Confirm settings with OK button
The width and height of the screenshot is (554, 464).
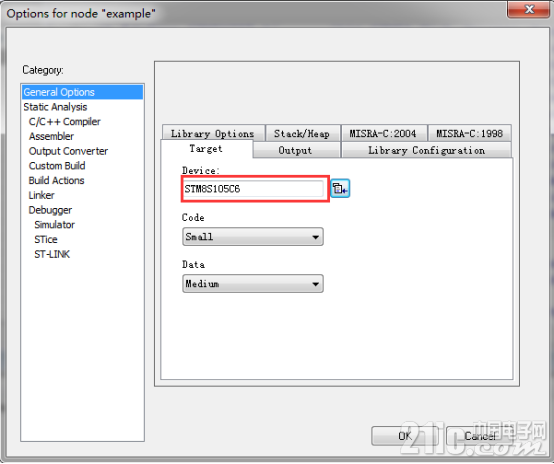(405, 436)
